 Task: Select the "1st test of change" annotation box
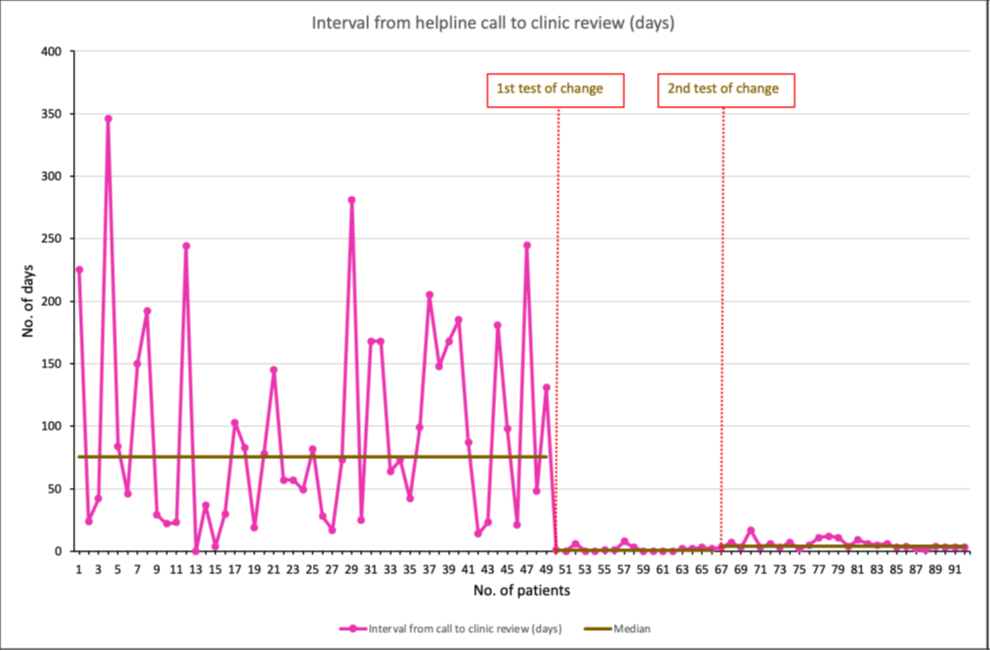click(x=555, y=89)
